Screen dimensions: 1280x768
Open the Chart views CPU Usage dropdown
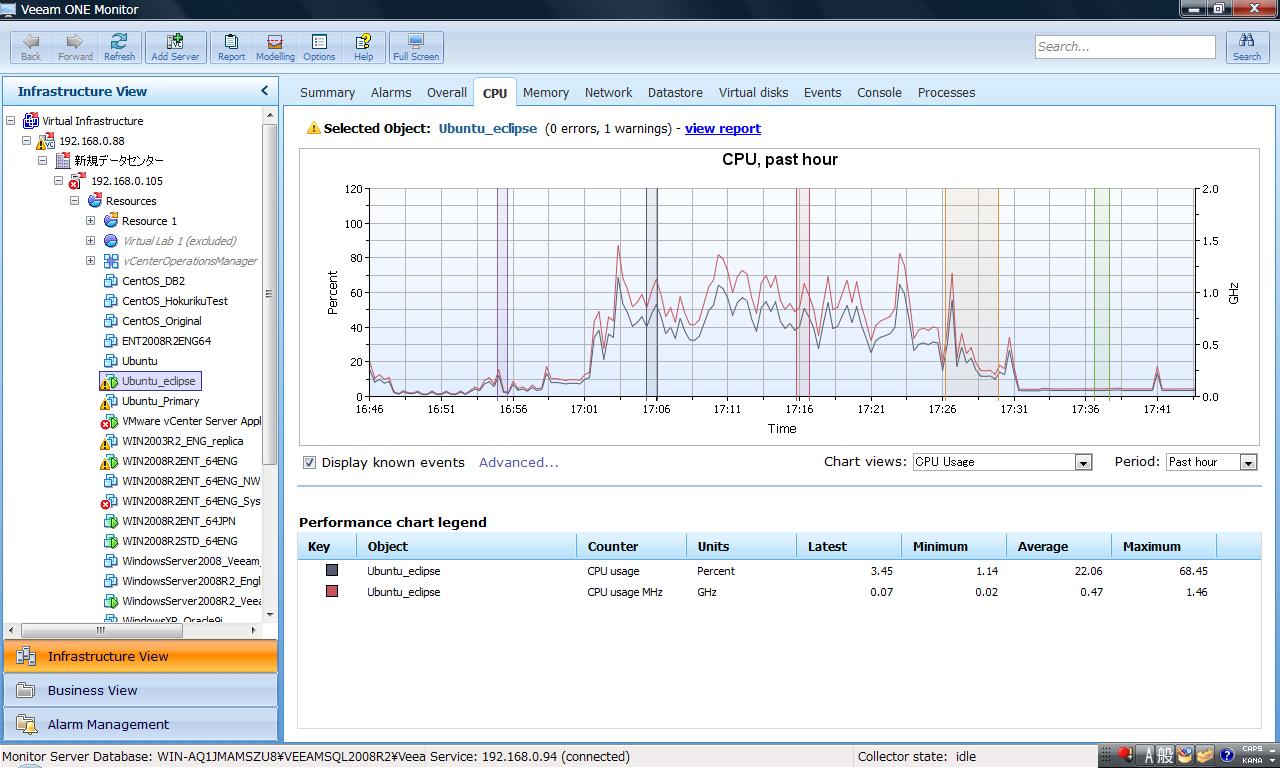tap(1082, 462)
